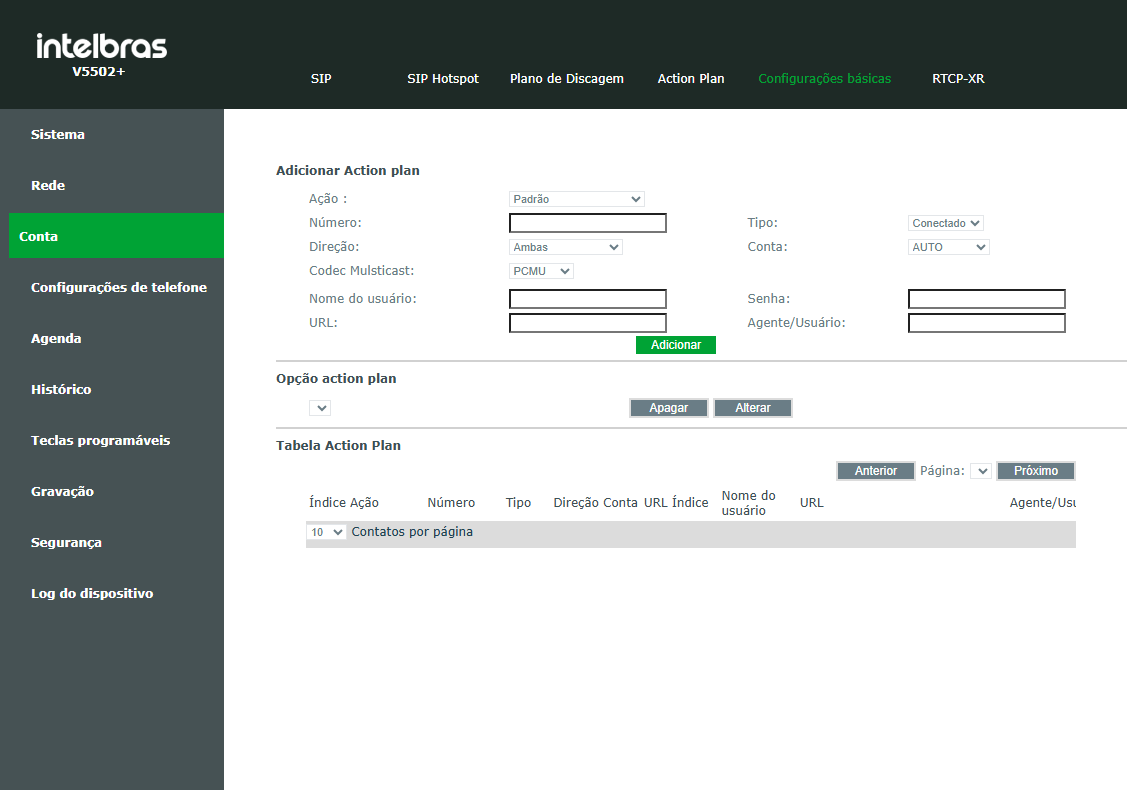1127x790 pixels.
Task: Click the green Adicionar button
Action: (676, 345)
